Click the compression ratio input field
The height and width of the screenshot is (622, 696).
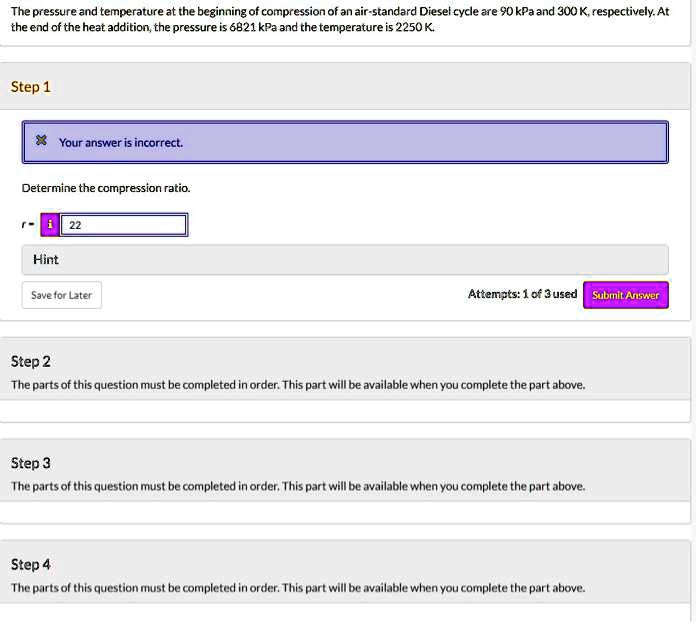pyautogui.click(x=124, y=225)
